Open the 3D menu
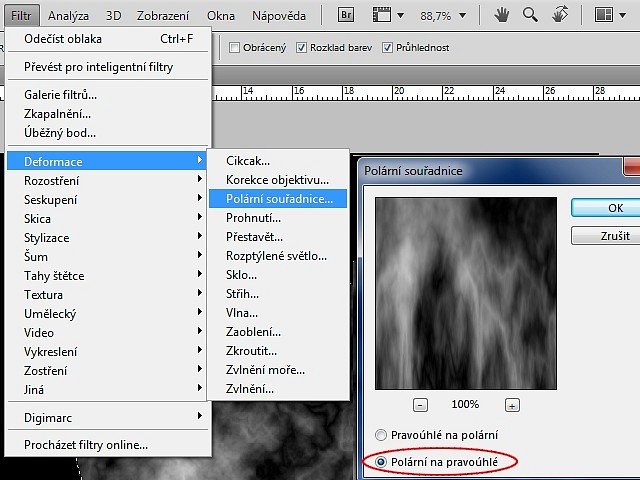 tap(113, 16)
